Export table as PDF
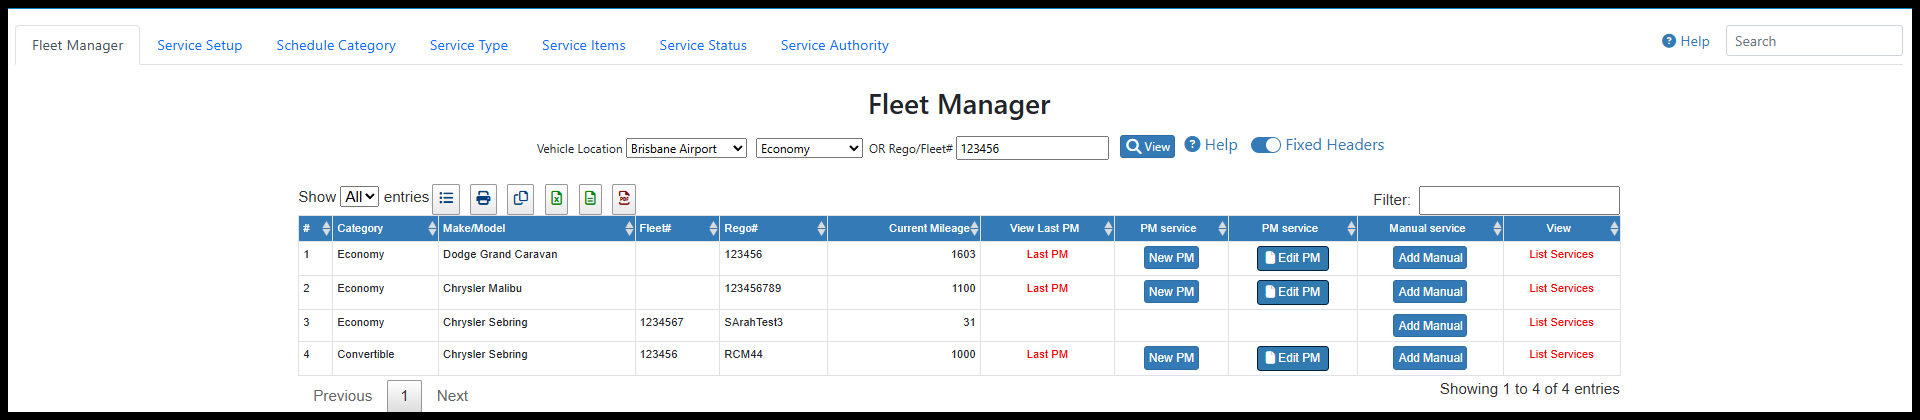Screen dimensions: 1920x420 tap(624, 198)
